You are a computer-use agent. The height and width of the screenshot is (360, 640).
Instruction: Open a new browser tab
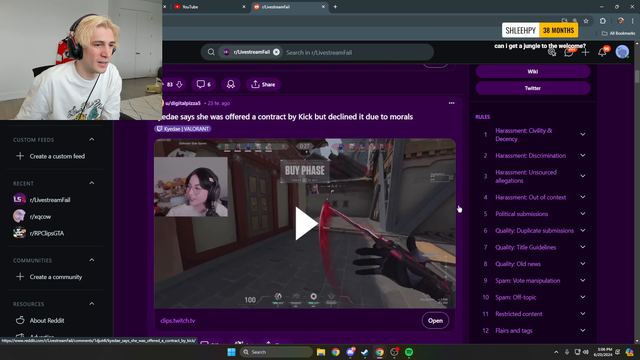pos(335,7)
